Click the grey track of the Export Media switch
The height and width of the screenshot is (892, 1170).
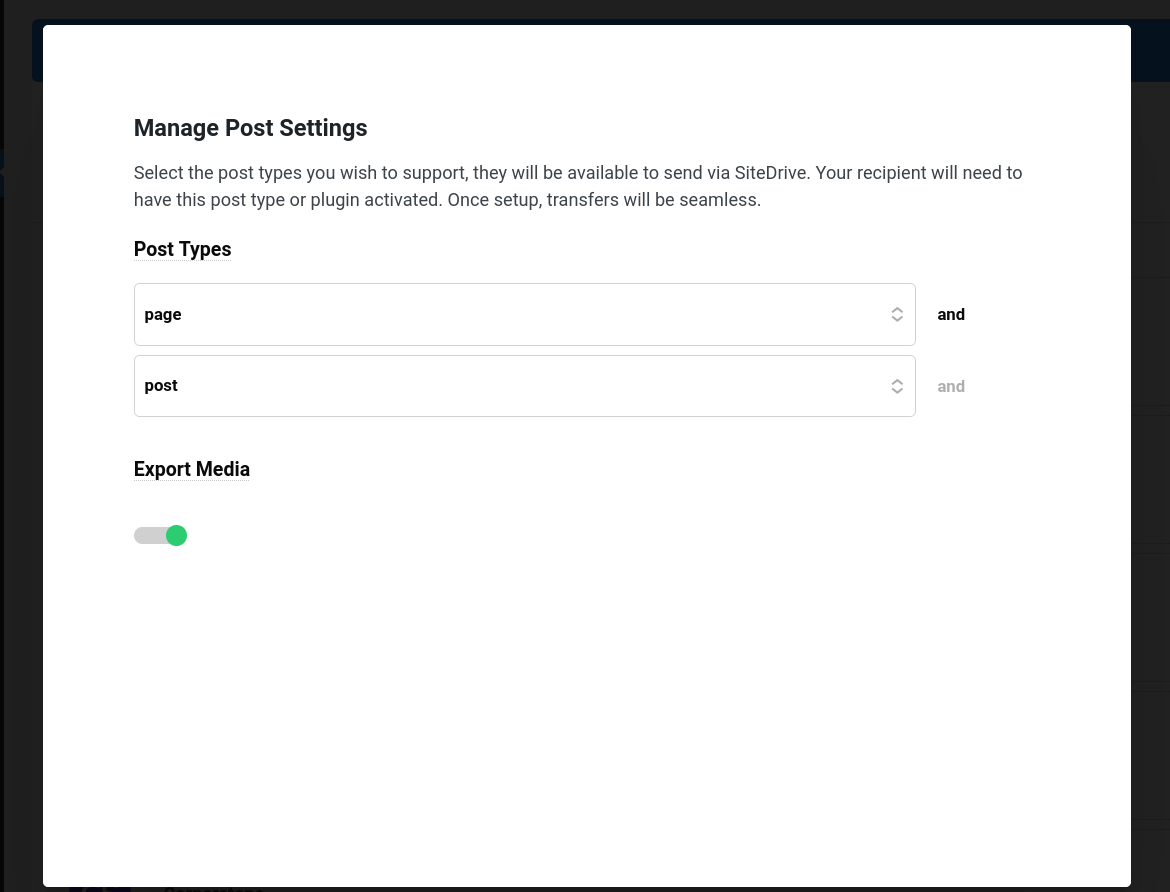tap(147, 536)
